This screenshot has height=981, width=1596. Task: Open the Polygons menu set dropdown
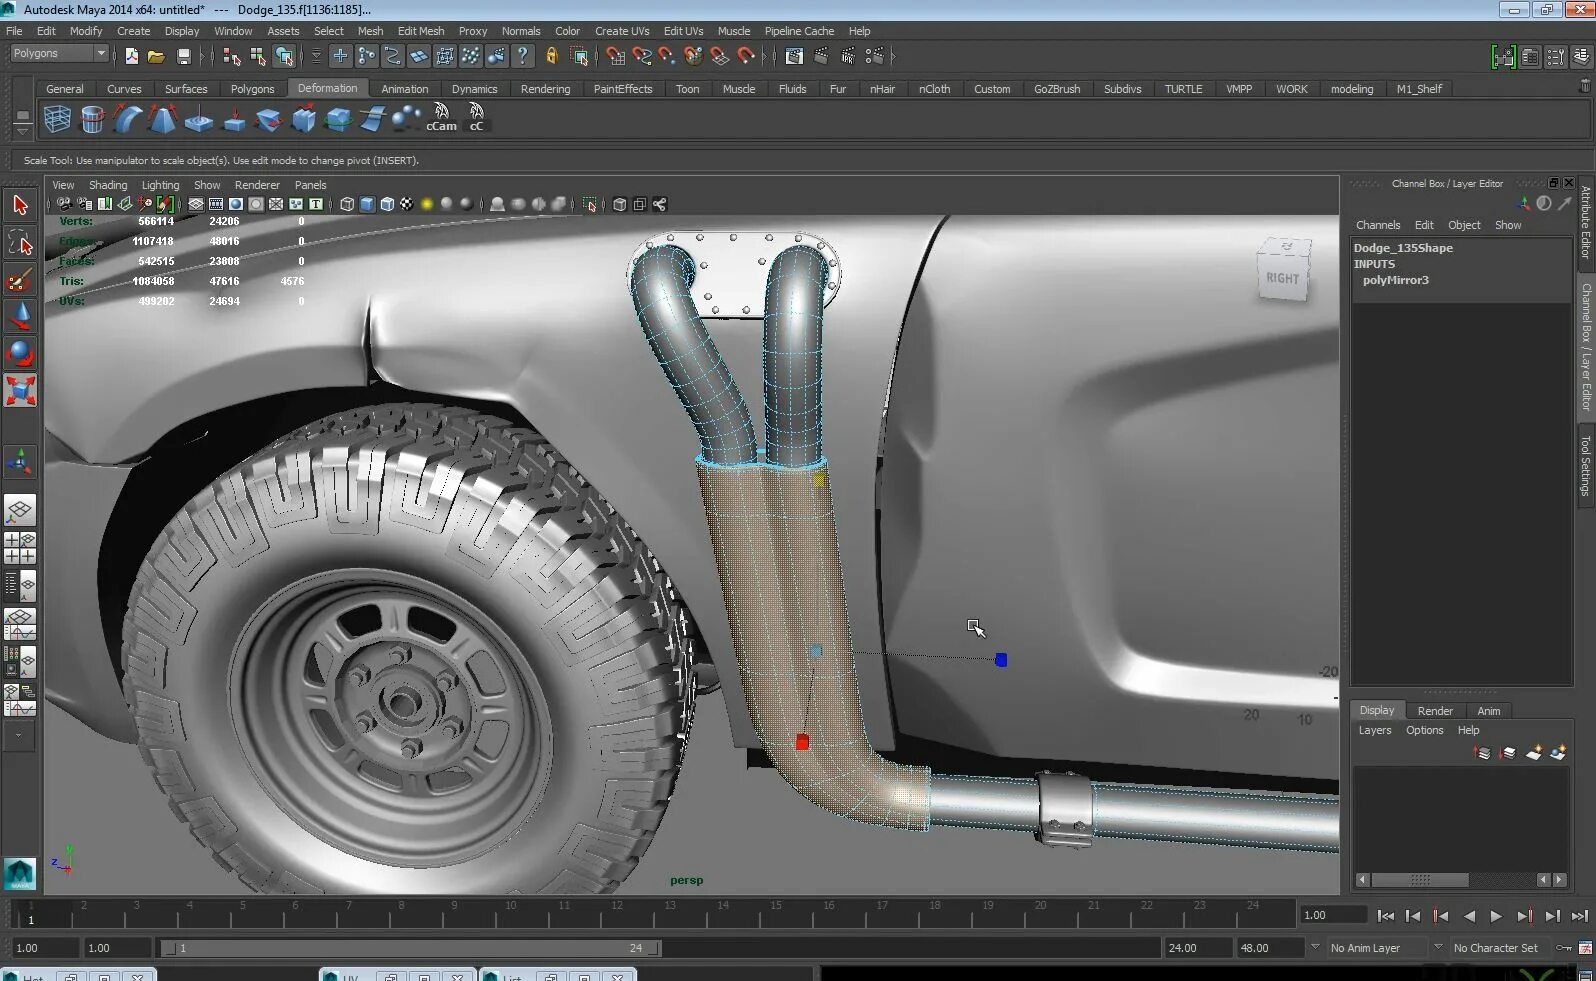pyautogui.click(x=59, y=54)
